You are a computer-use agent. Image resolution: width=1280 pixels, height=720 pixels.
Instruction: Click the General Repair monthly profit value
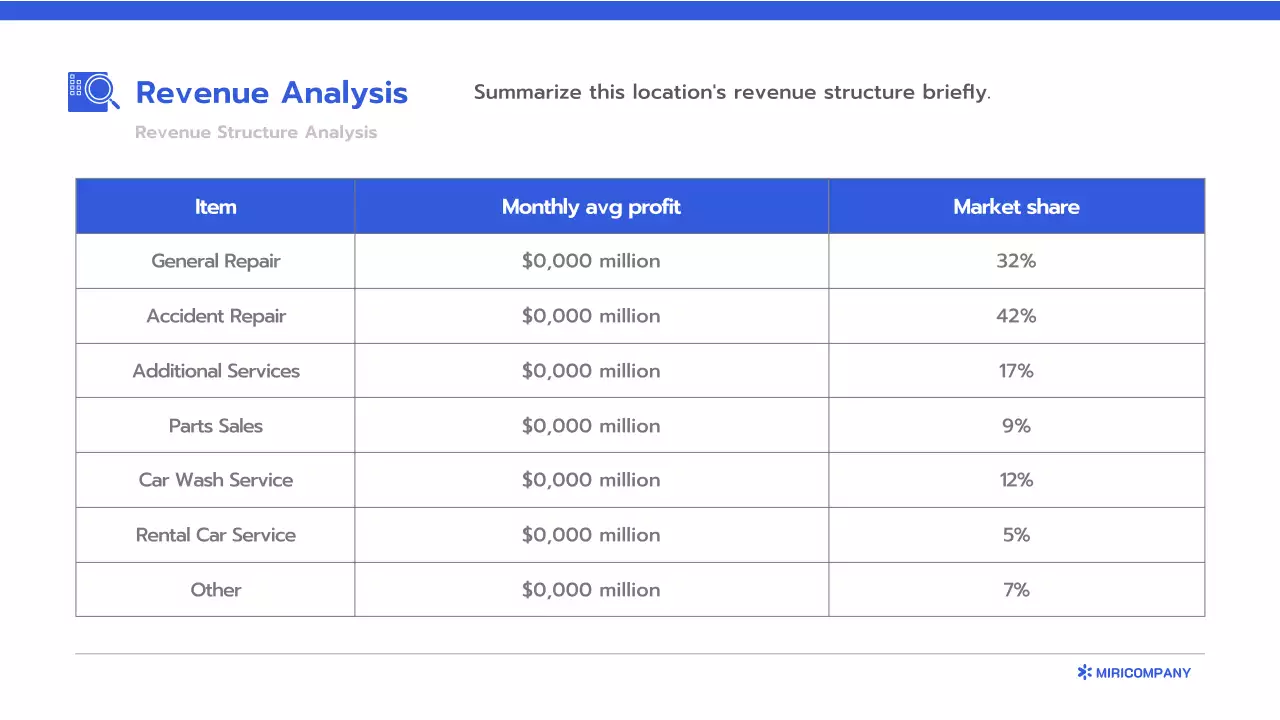coord(590,261)
